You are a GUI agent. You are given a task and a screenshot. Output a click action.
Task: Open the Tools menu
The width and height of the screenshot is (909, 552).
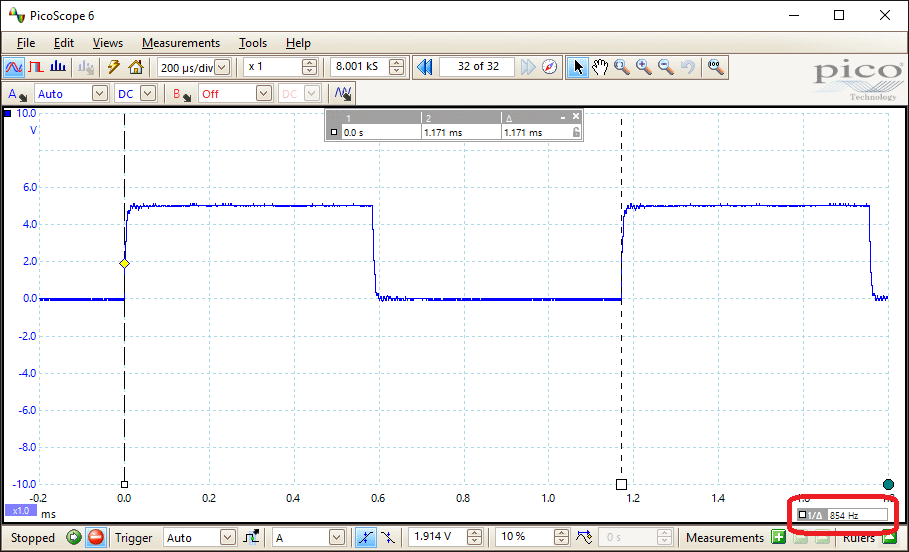click(252, 43)
